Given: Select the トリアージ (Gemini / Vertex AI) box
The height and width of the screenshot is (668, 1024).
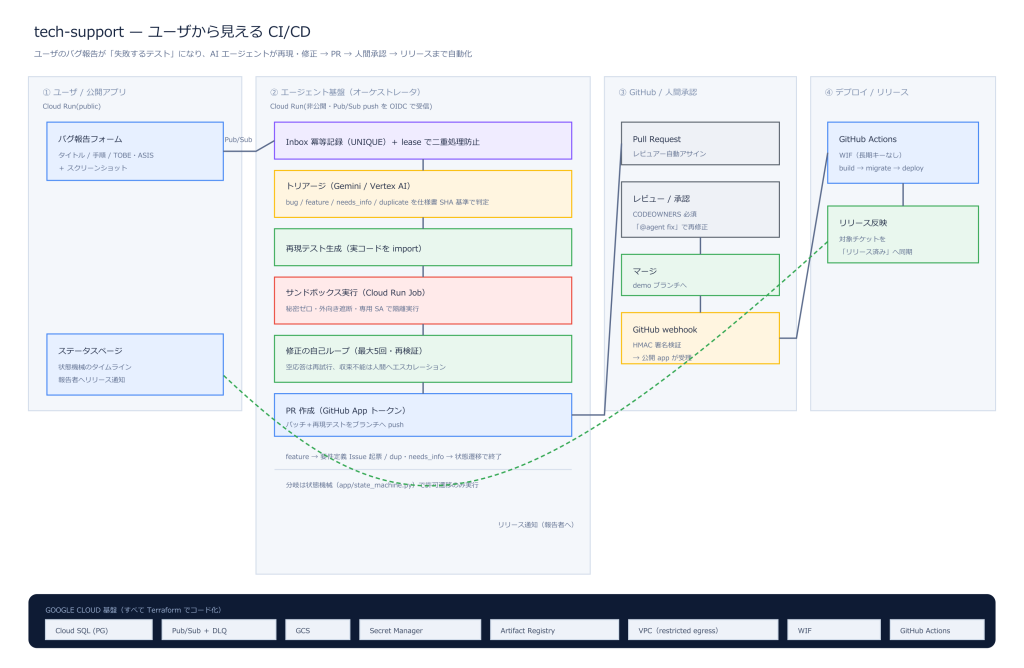Looking at the screenshot, I should [423, 194].
